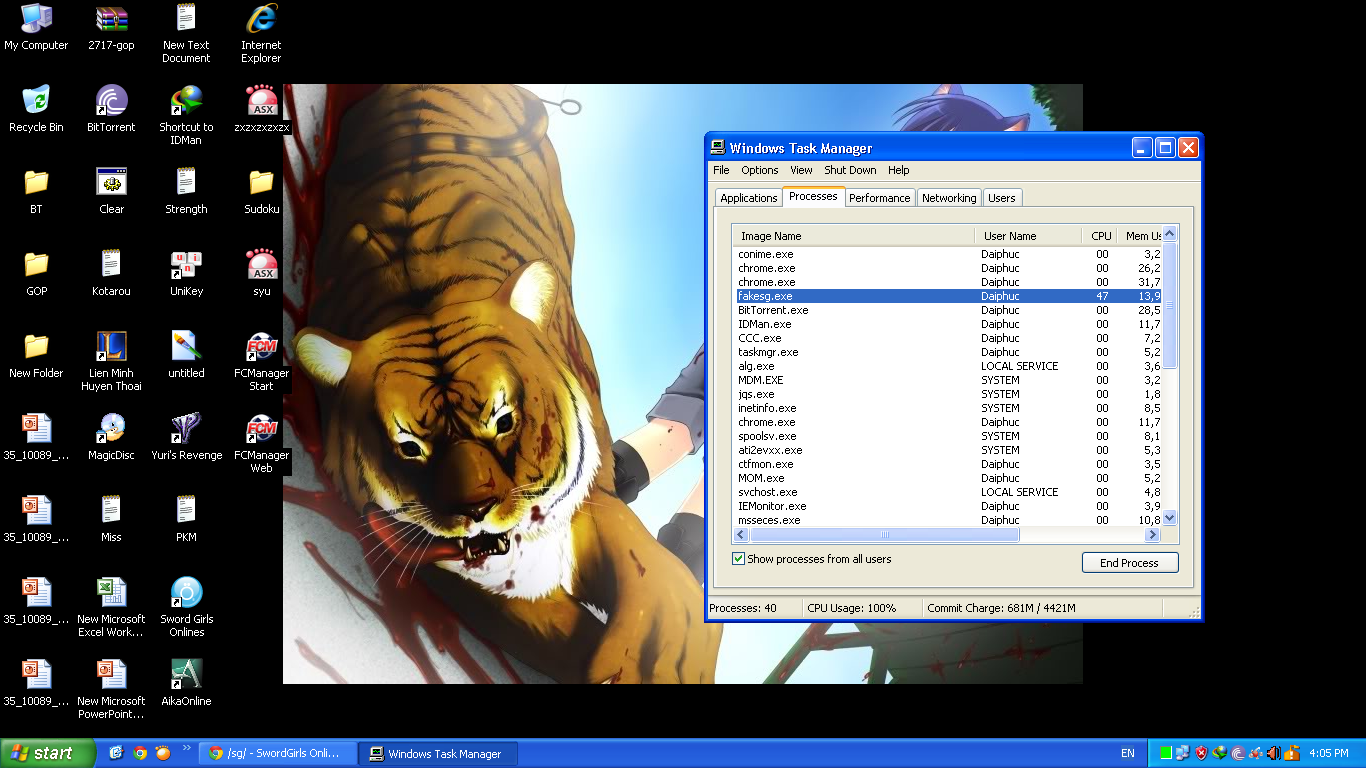This screenshot has width=1366, height=768.
Task: Select the IDMan.exe process row
Action: pyautogui.click(x=947, y=324)
